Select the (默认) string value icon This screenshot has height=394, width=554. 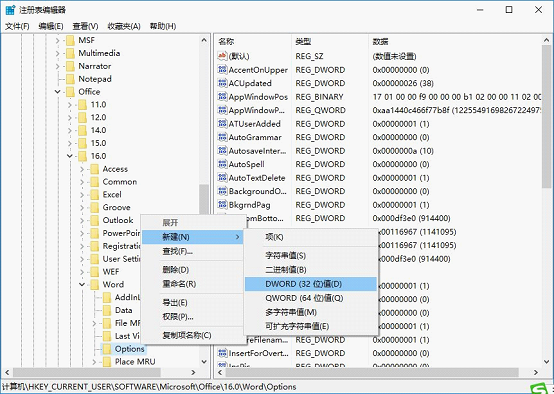click(x=222, y=56)
